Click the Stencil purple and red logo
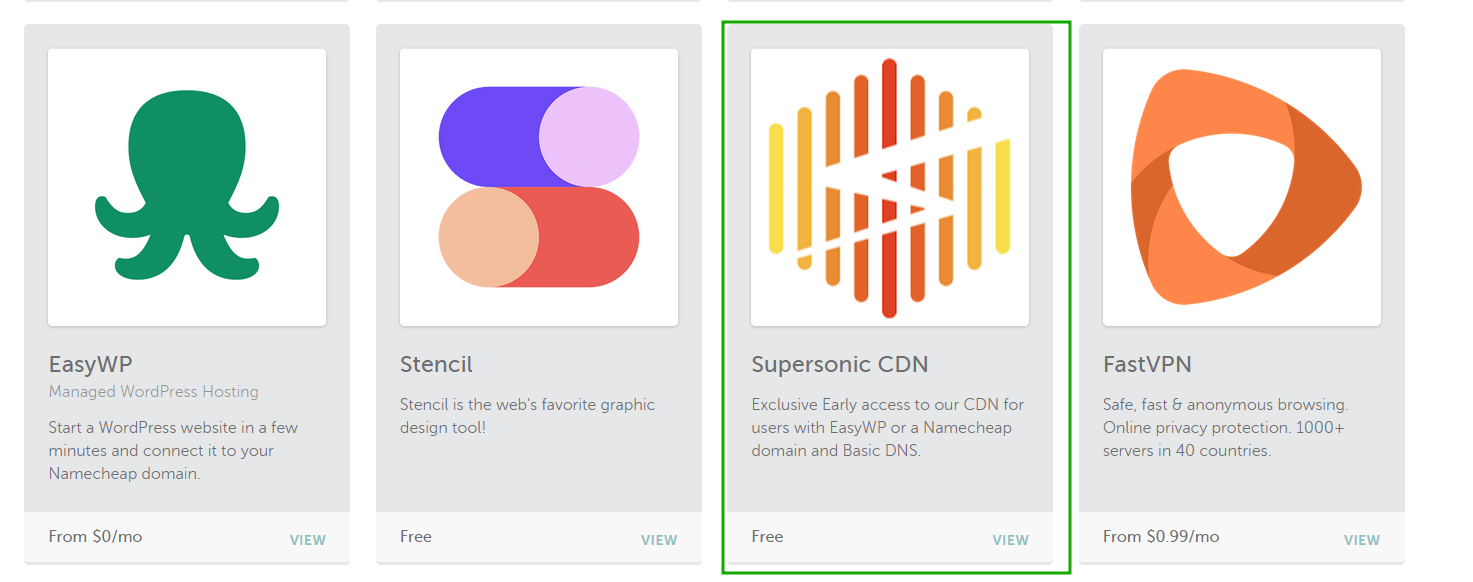 539,187
